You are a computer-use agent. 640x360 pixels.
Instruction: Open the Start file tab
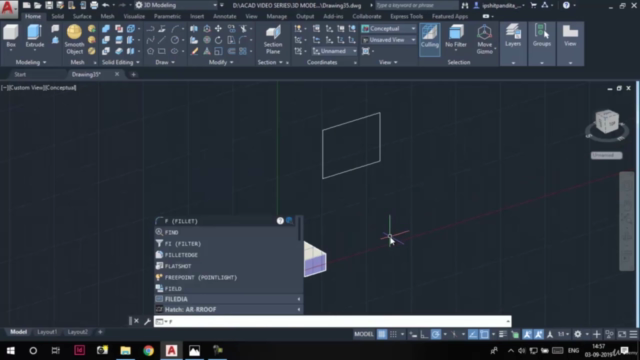click(20, 74)
